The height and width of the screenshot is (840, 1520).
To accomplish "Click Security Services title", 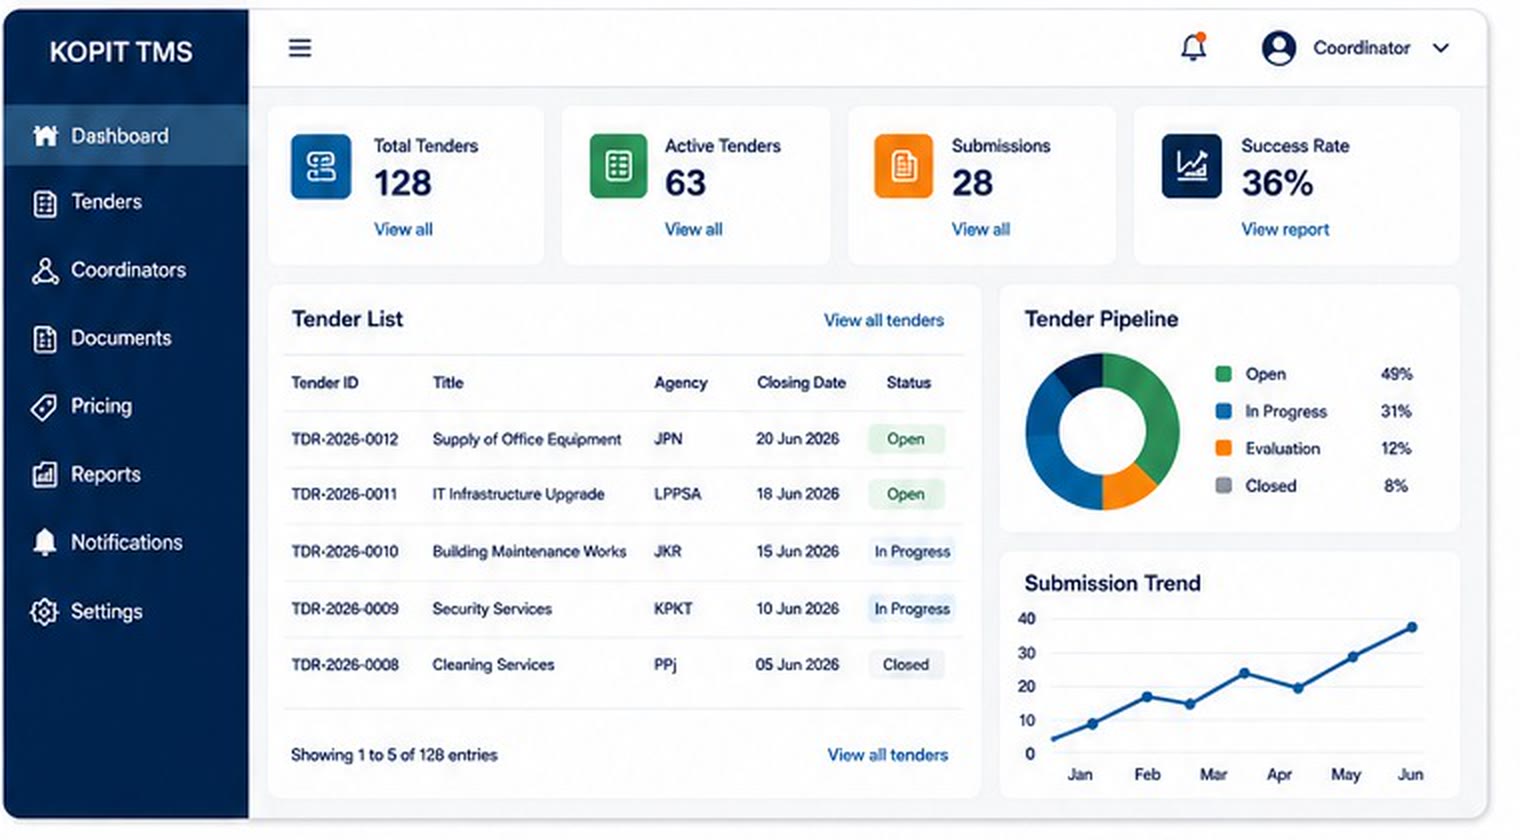I will [x=492, y=608].
